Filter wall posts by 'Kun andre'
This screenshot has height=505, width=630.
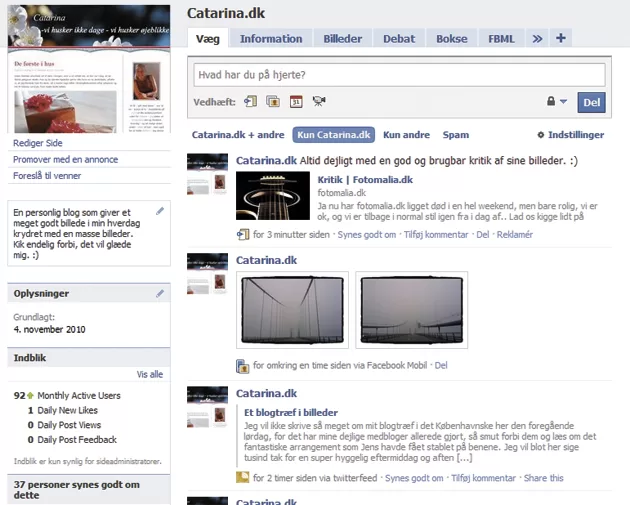(x=406, y=135)
